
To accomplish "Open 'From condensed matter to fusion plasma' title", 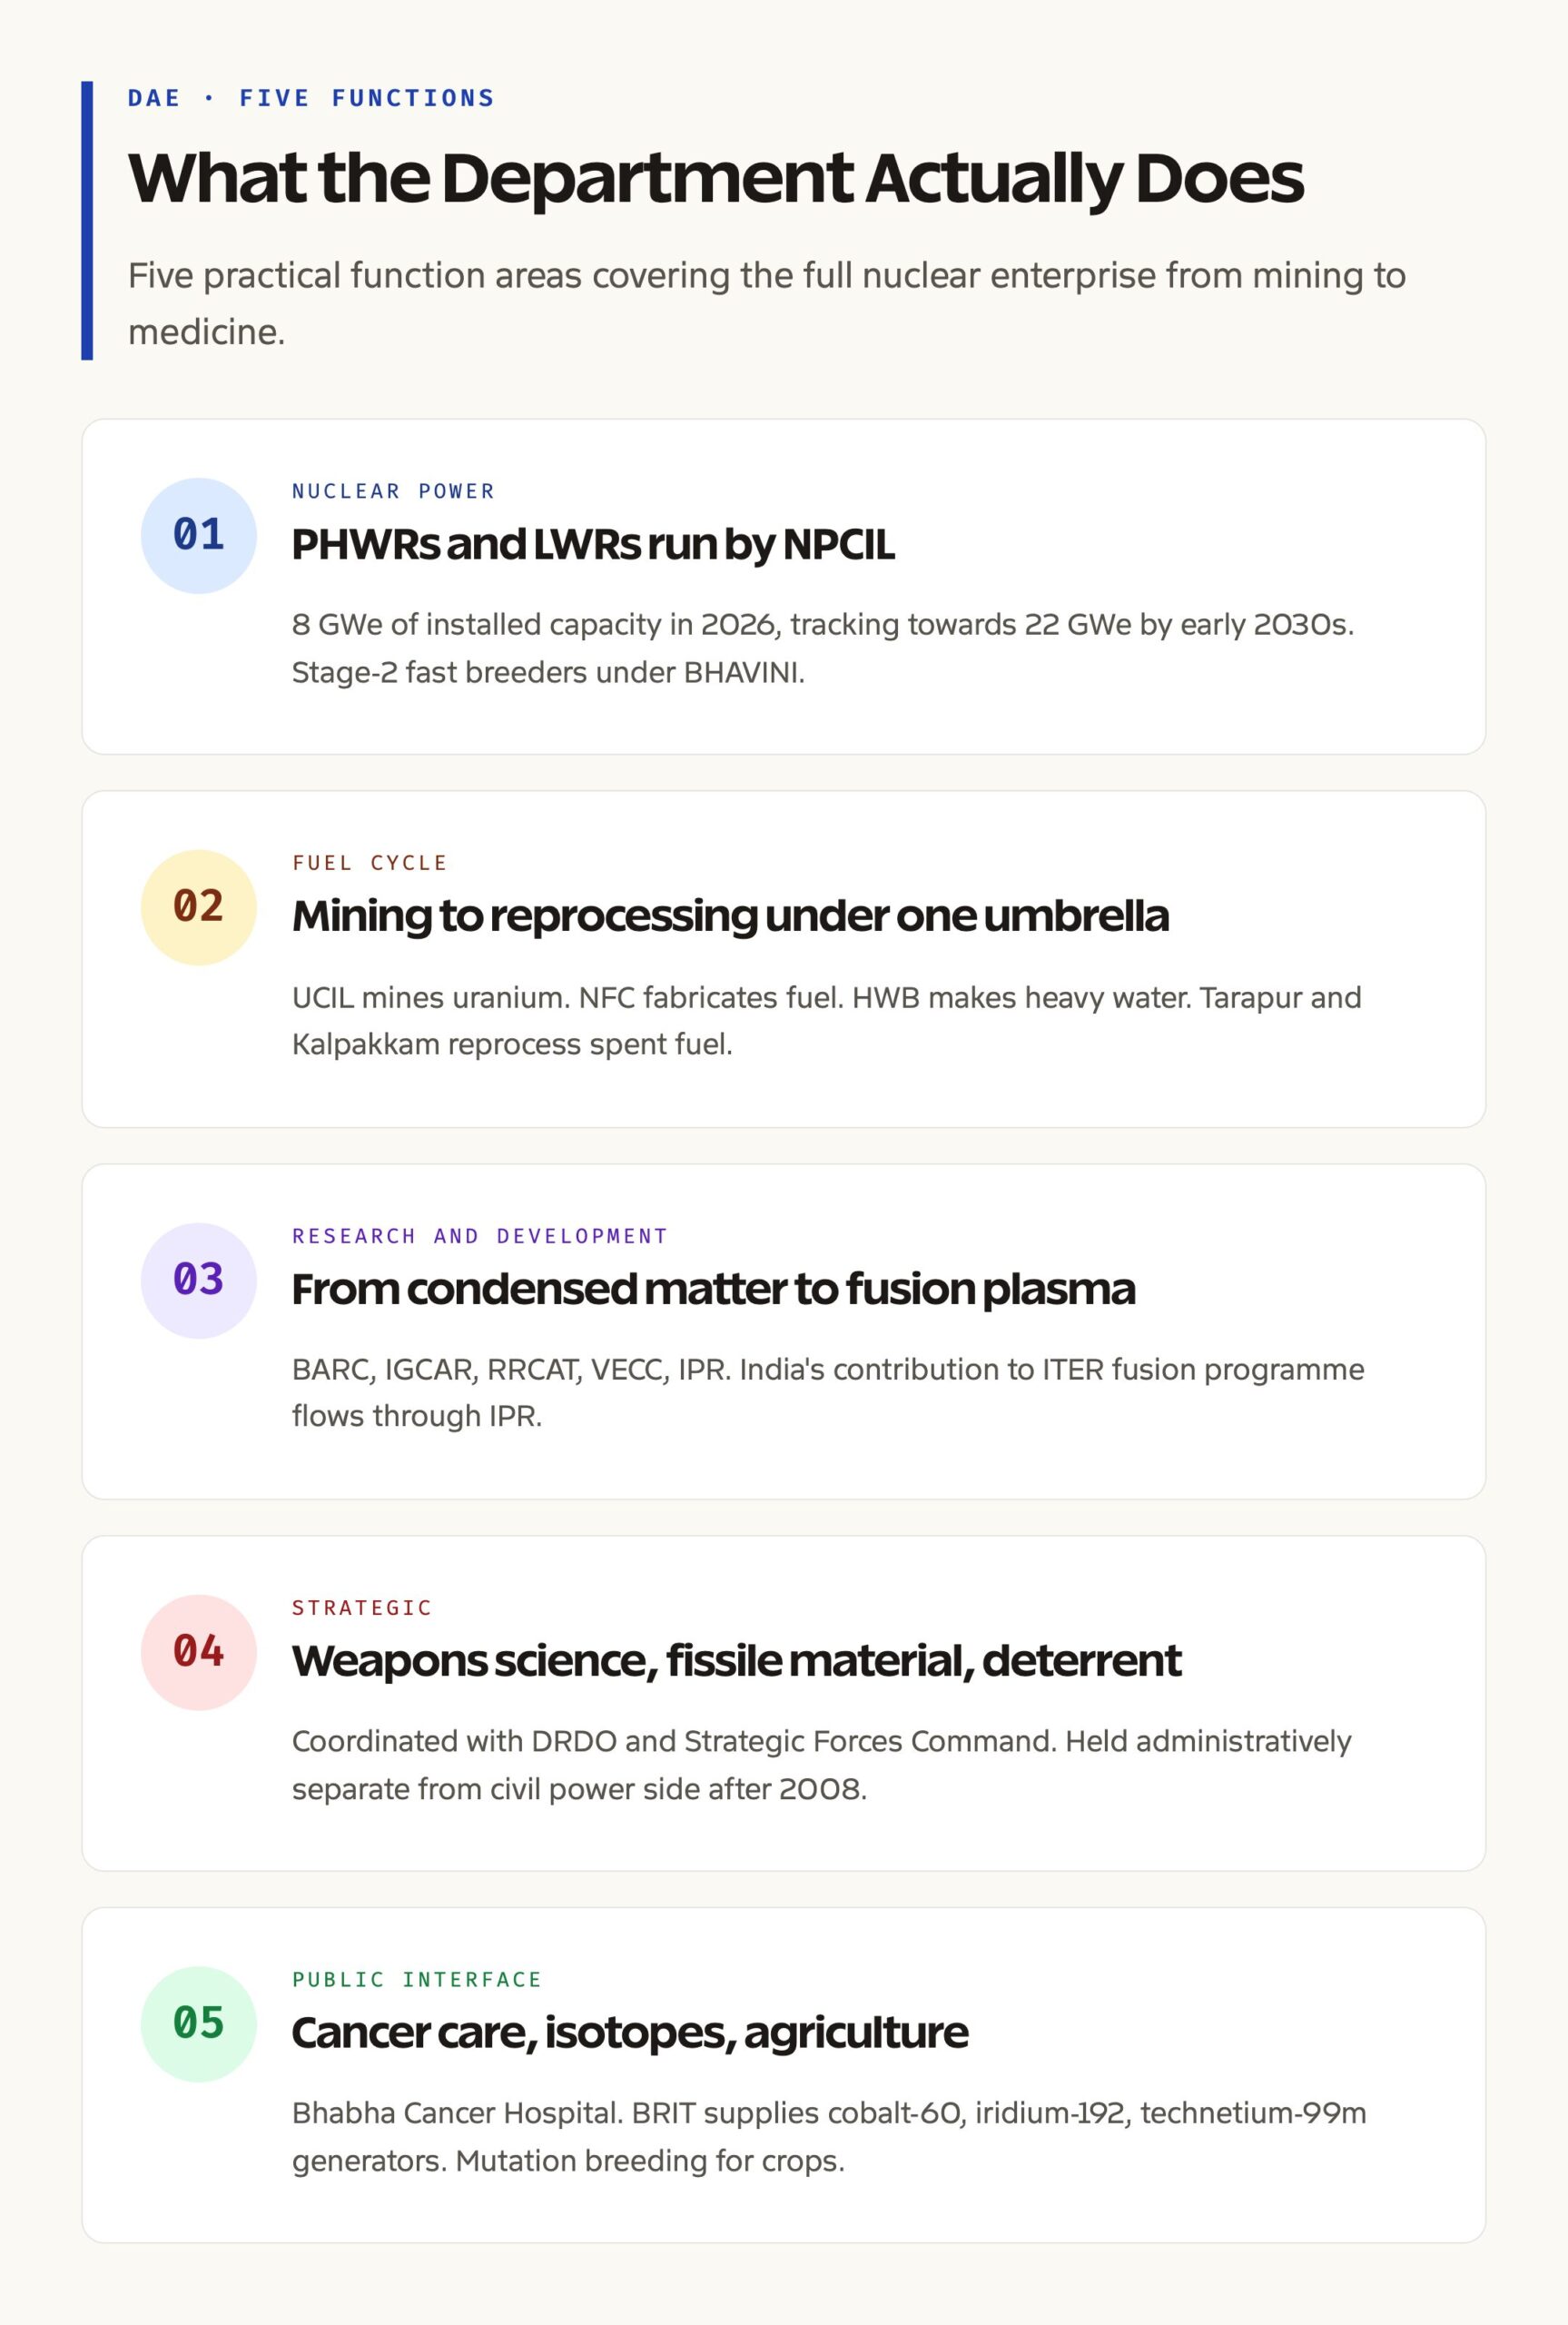I will click(x=714, y=1289).
